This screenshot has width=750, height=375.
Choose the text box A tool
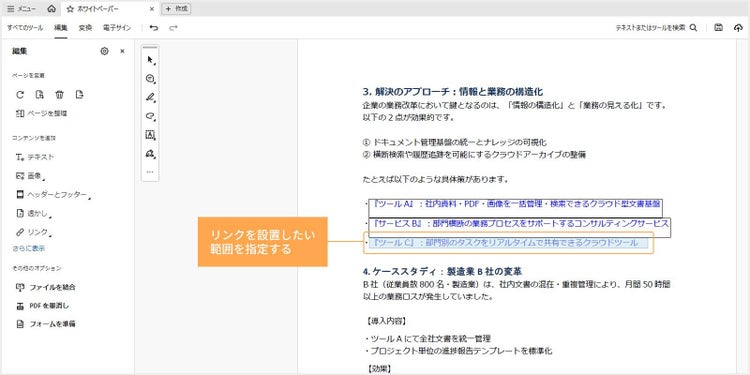tap(150, 135)
